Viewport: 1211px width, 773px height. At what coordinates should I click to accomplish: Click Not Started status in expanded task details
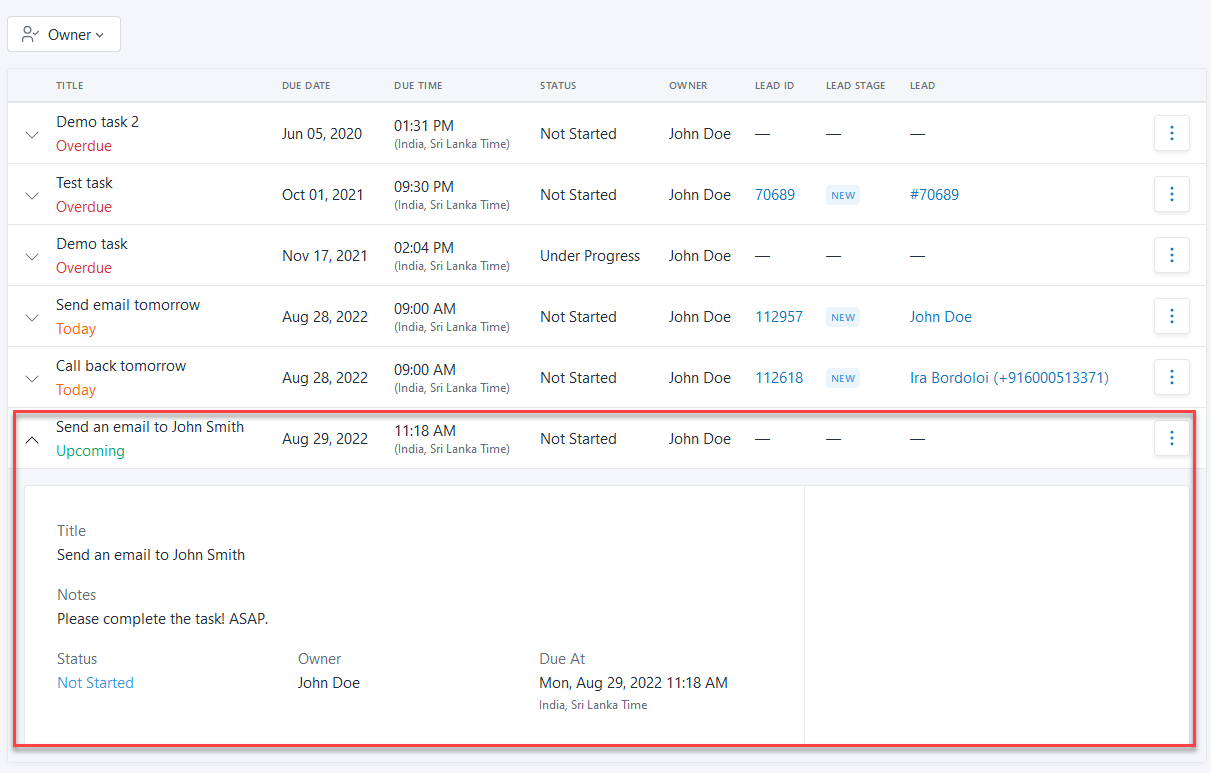coord(95,682)
